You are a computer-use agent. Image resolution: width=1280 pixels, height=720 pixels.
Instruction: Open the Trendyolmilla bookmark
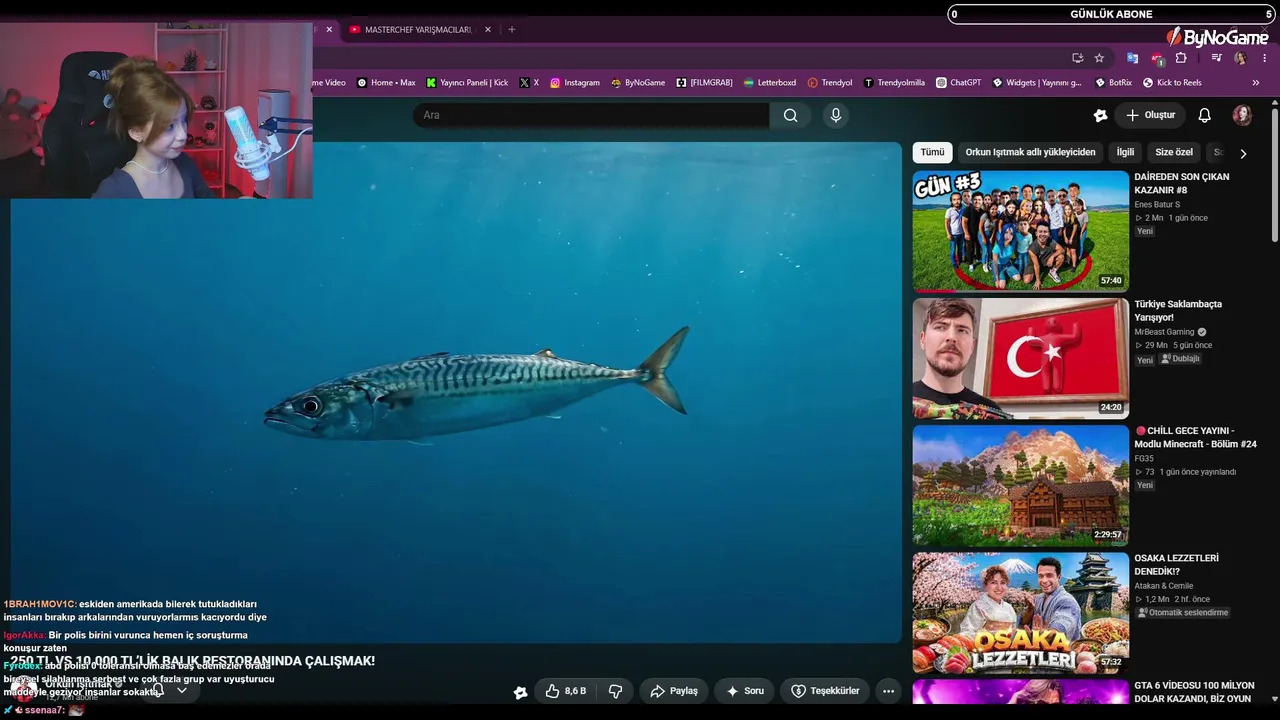pyautogui.click(x=894, y=83)
